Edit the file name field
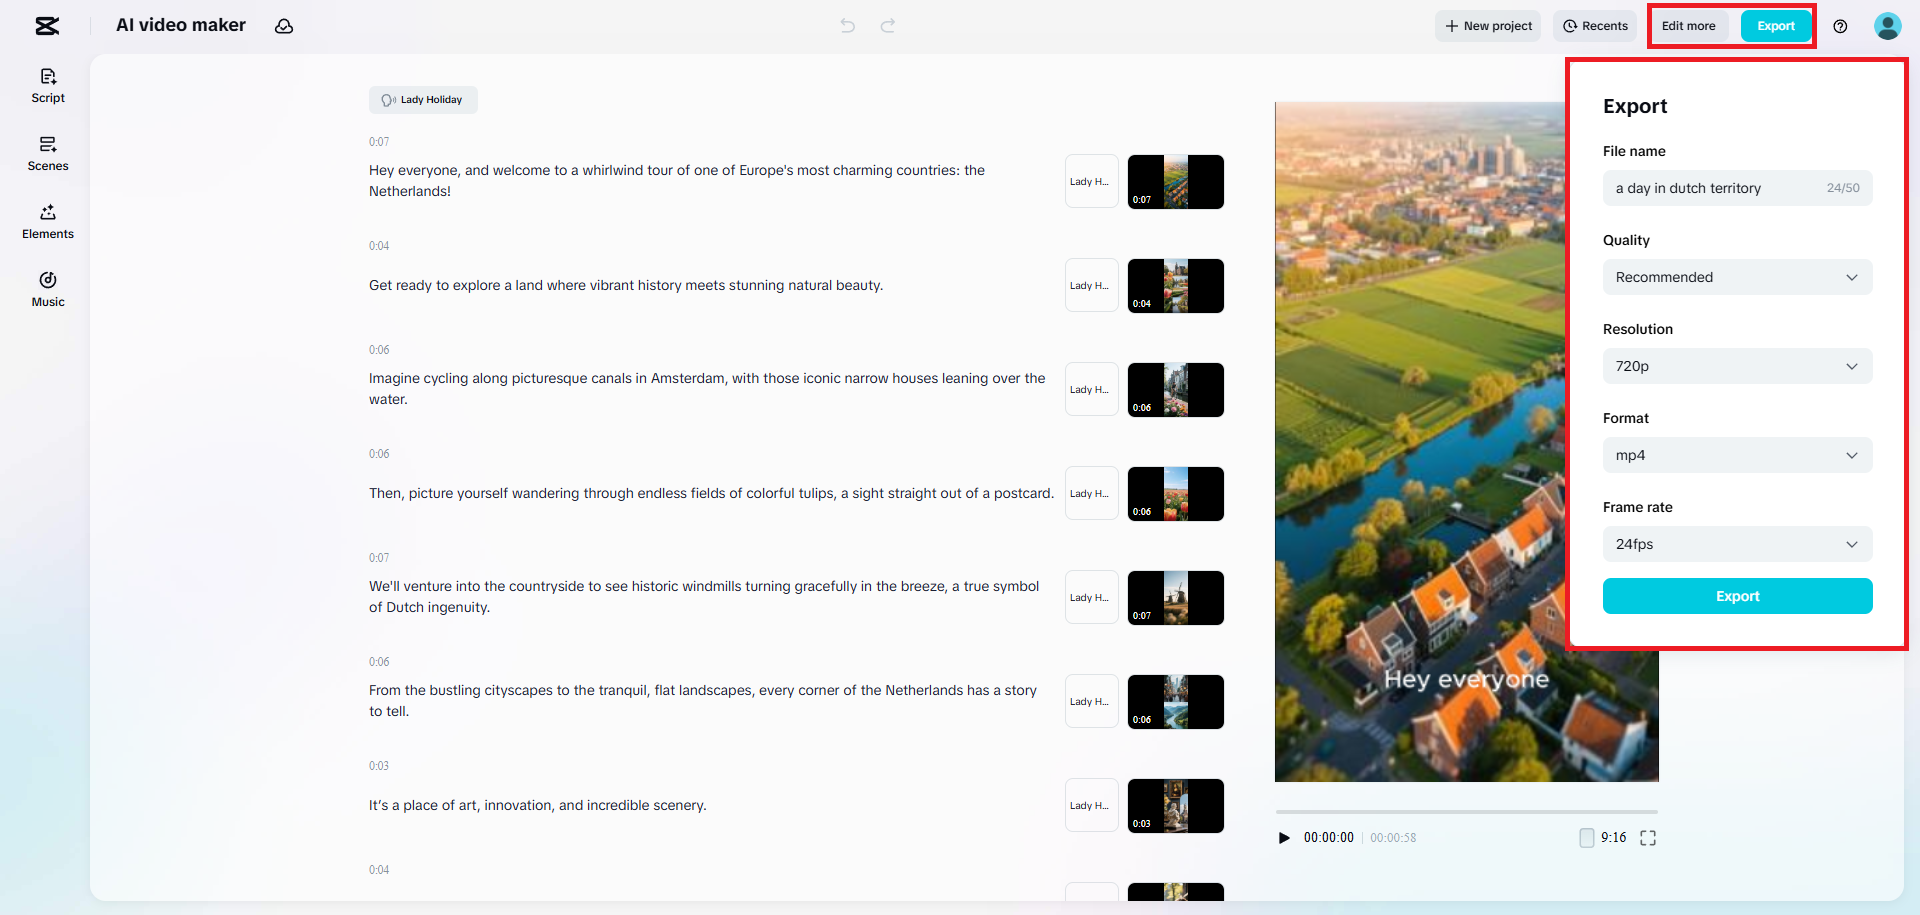The width and height of the screenshot is (1920, 915). [x=1720, y=188]
